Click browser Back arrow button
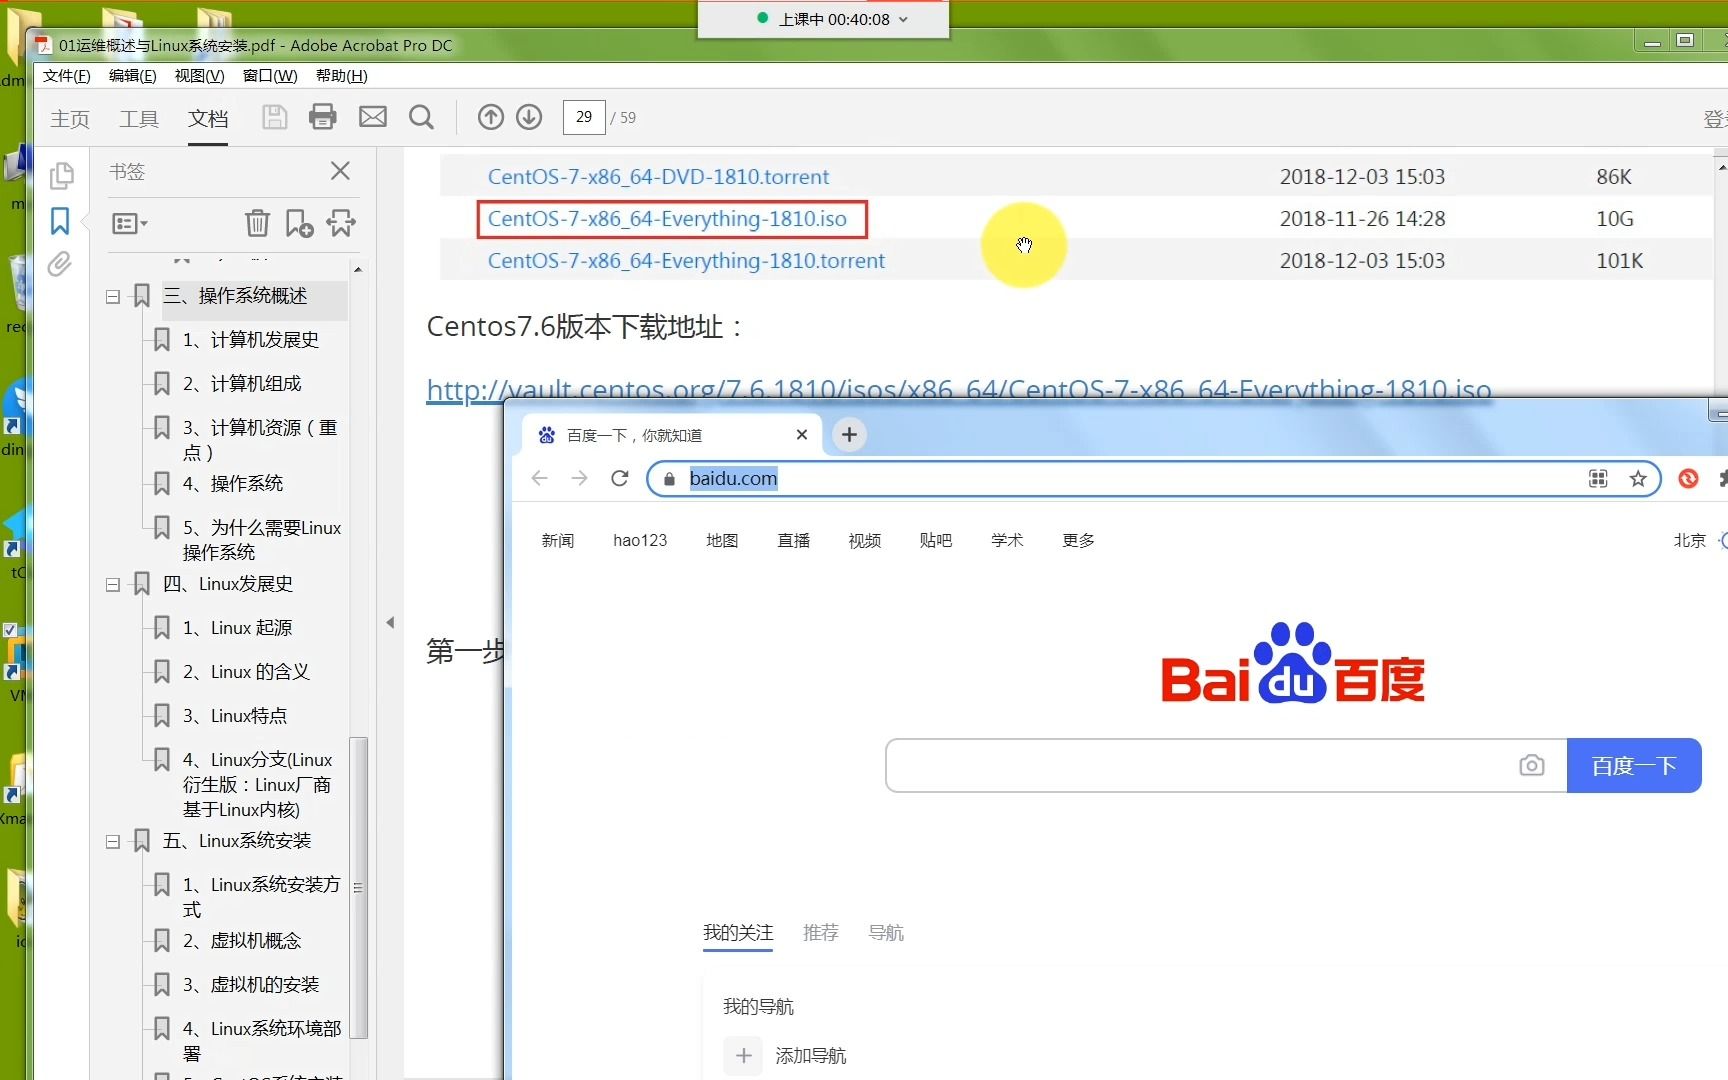1728x1080 pixels. click(540, 478)
